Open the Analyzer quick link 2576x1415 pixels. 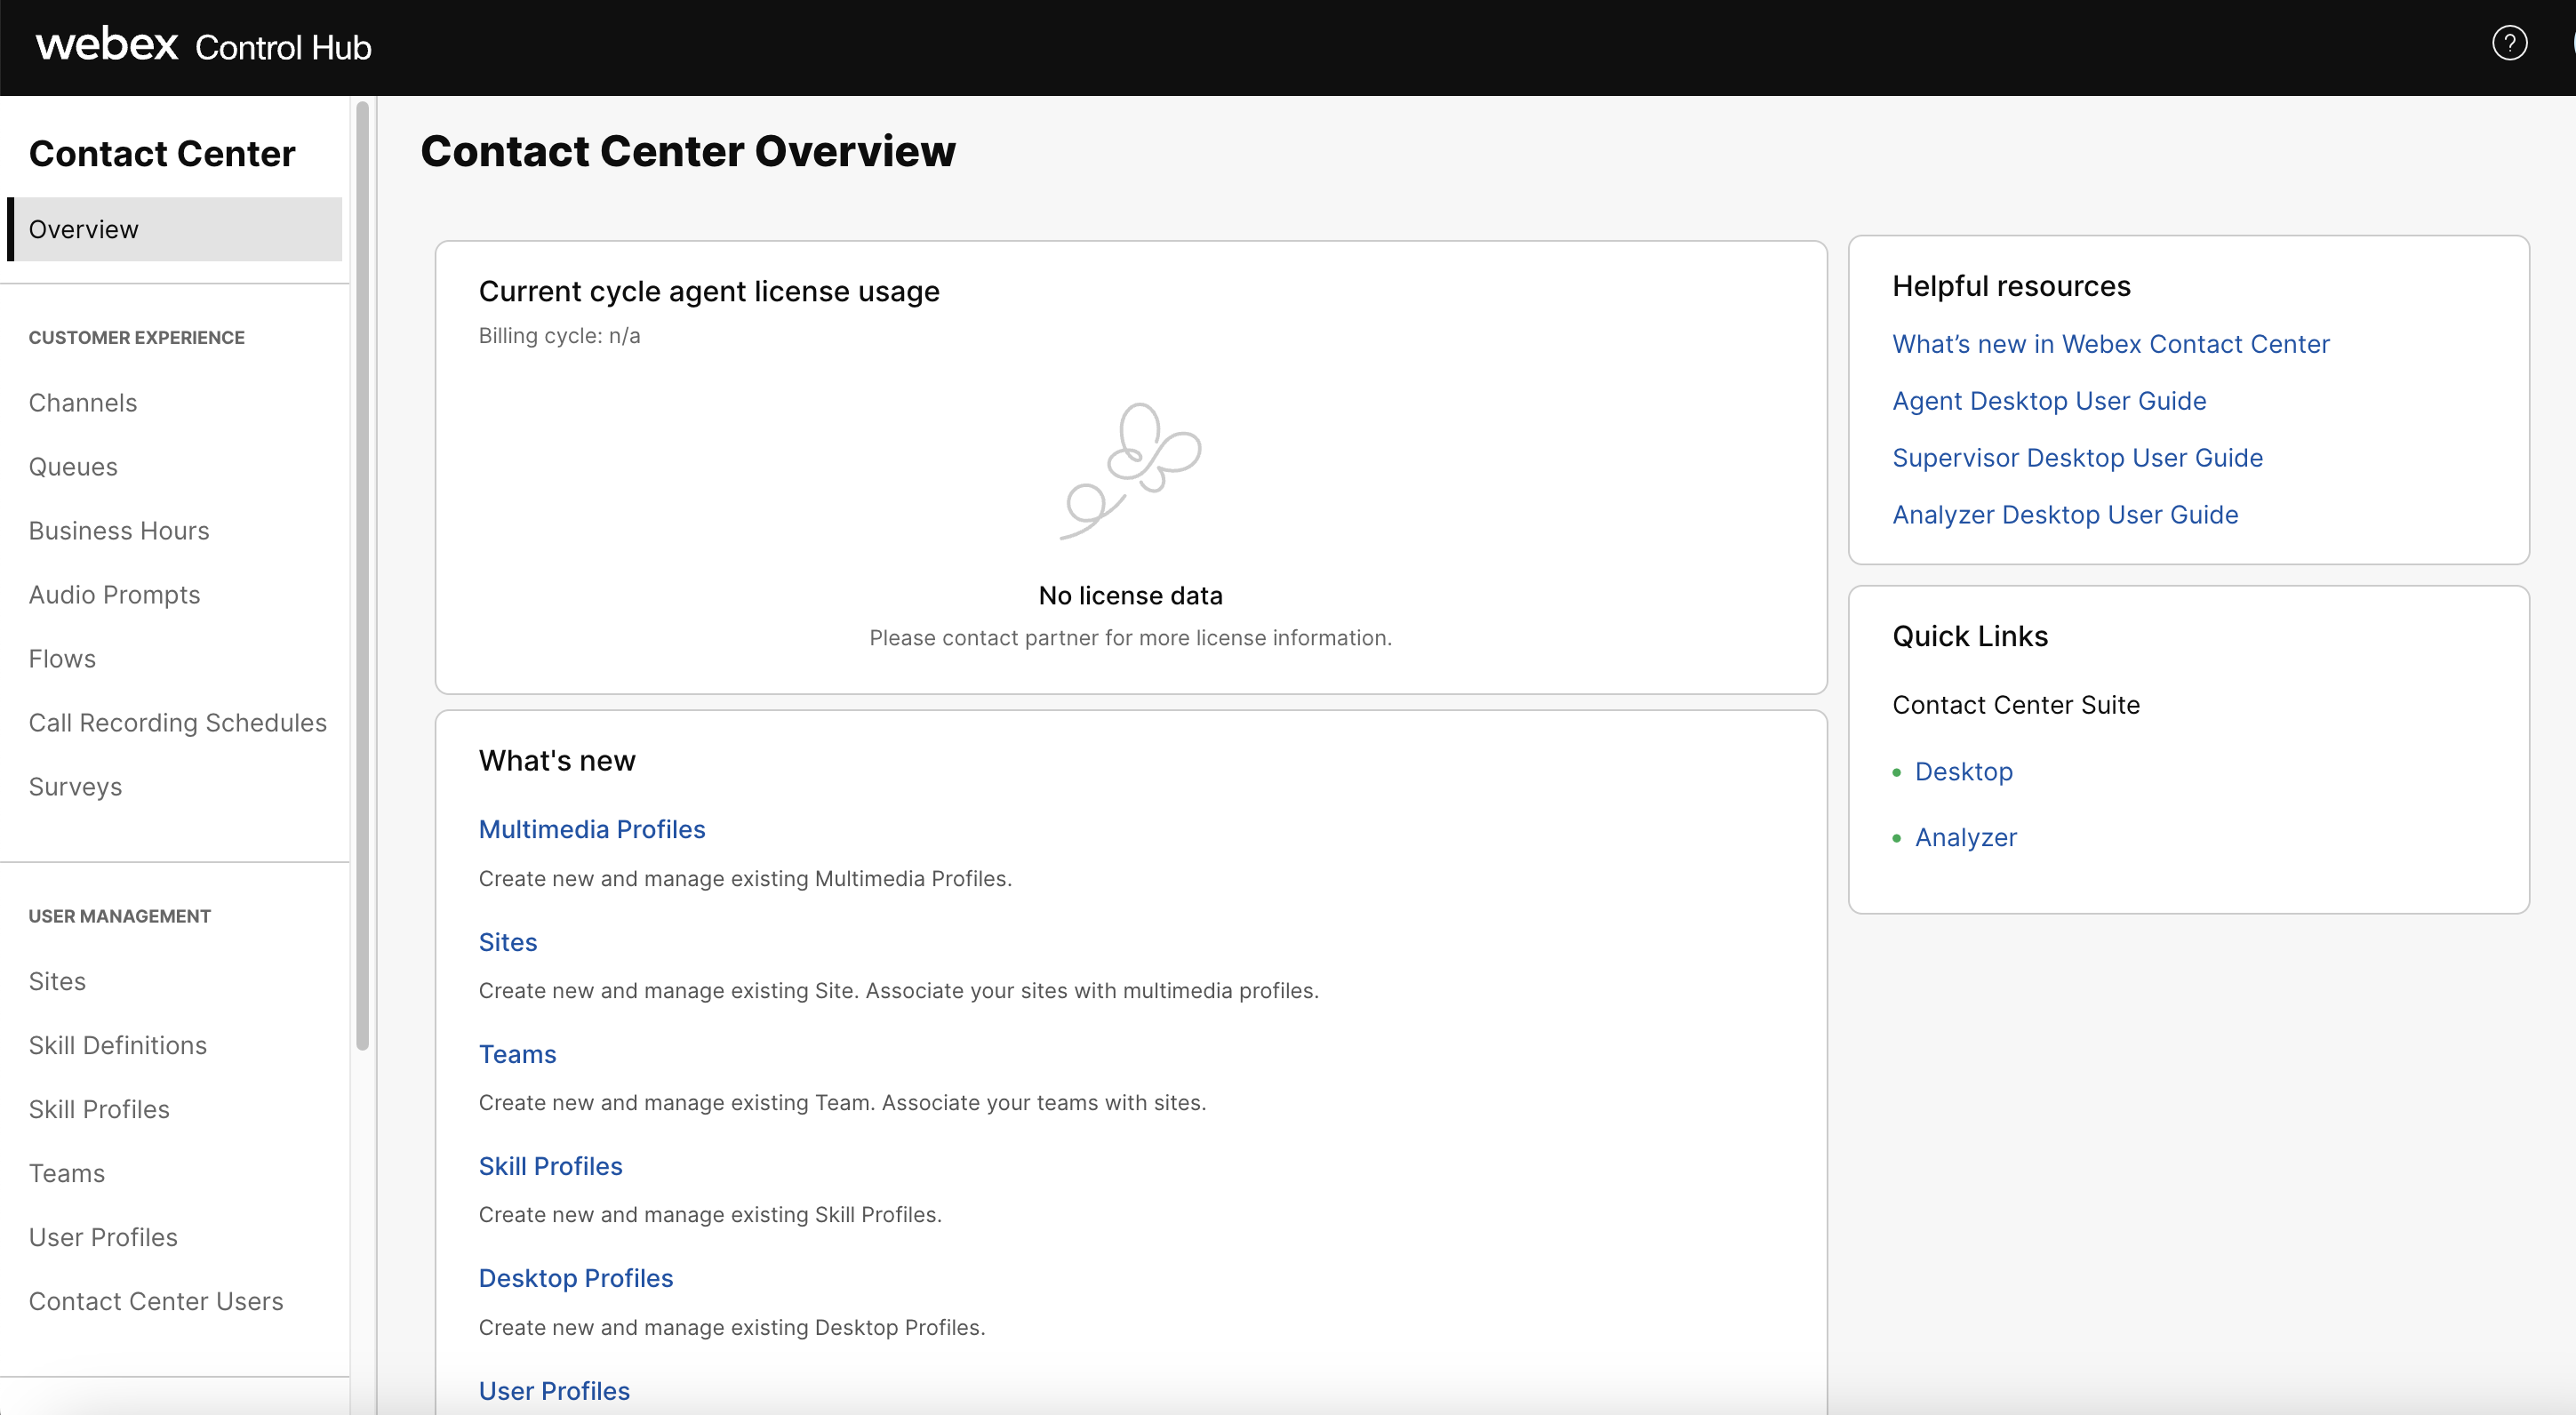click(x=1965, y=838)
